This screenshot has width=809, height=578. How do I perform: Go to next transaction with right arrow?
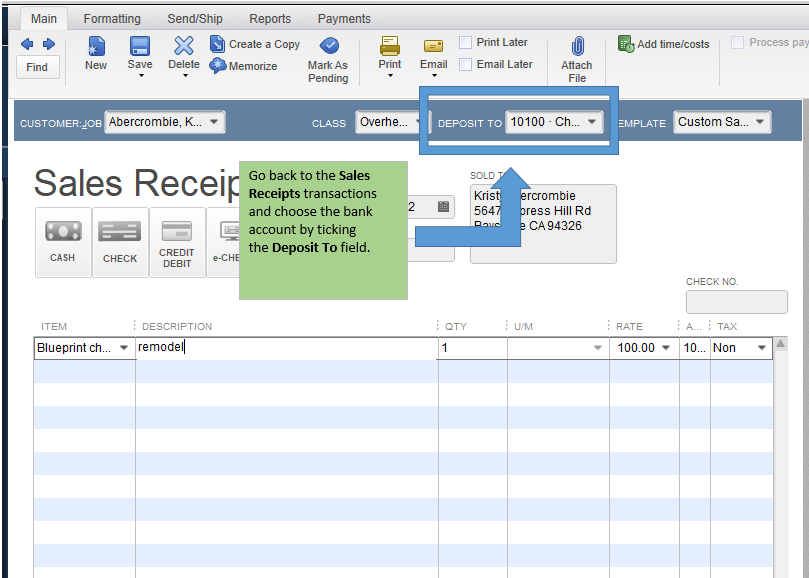(48, 44)
